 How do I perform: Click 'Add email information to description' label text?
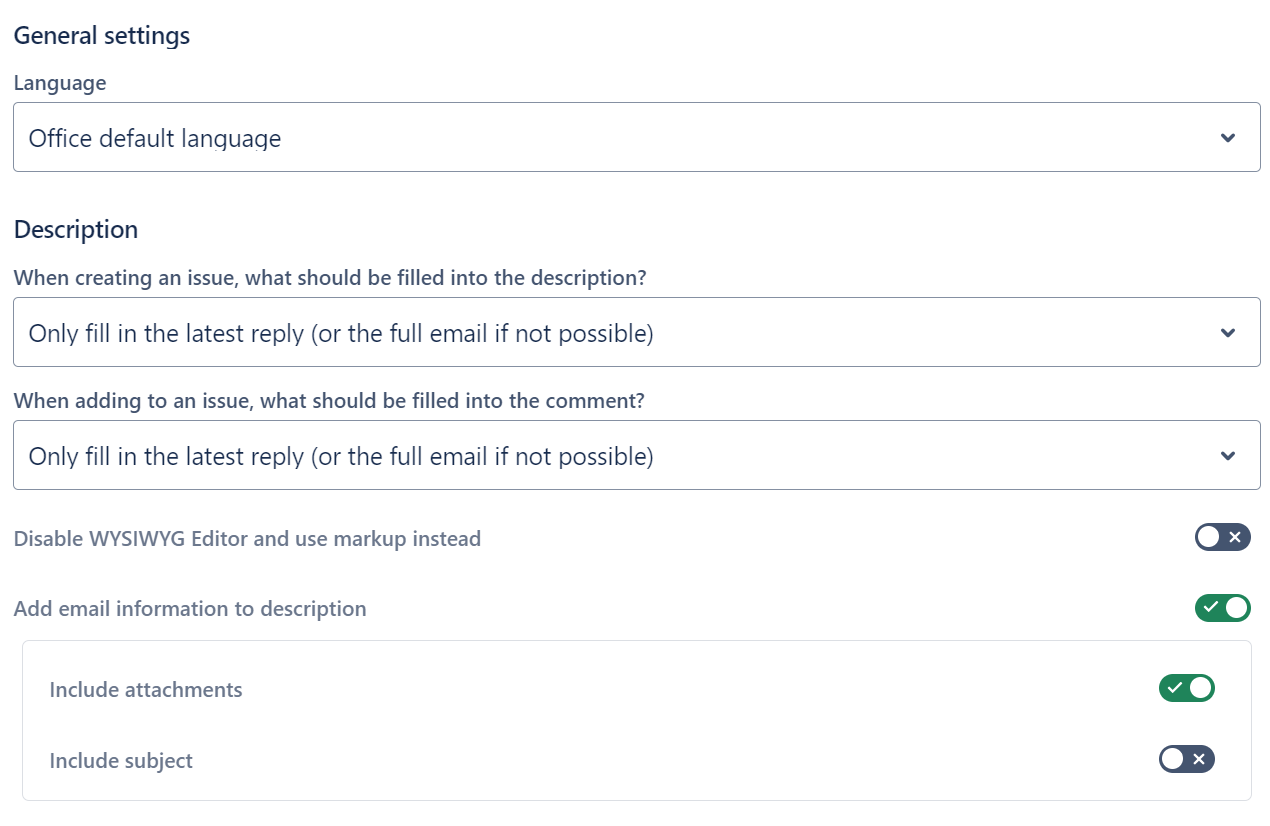190,608
